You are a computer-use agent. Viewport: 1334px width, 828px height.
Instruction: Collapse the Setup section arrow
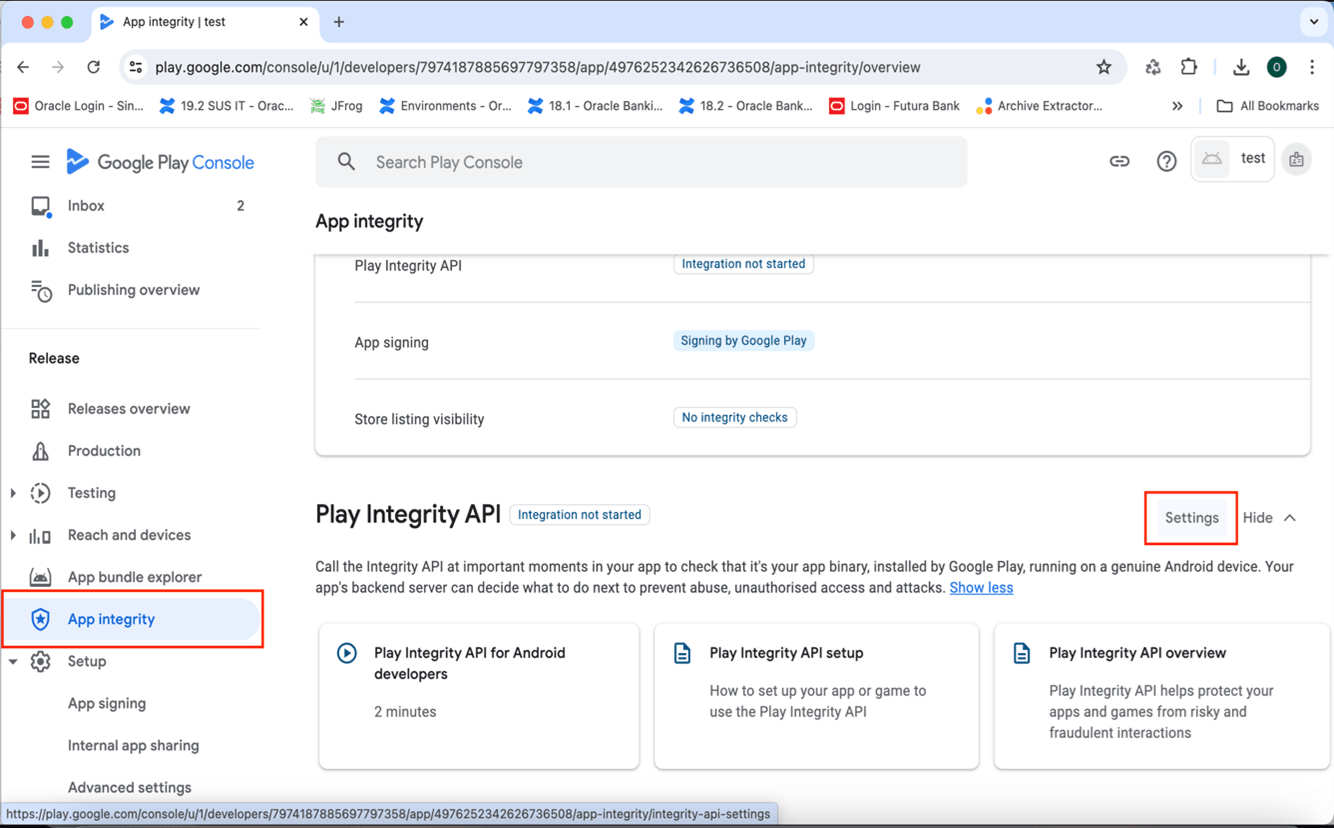pyautogui.click(x=13, y=661)
